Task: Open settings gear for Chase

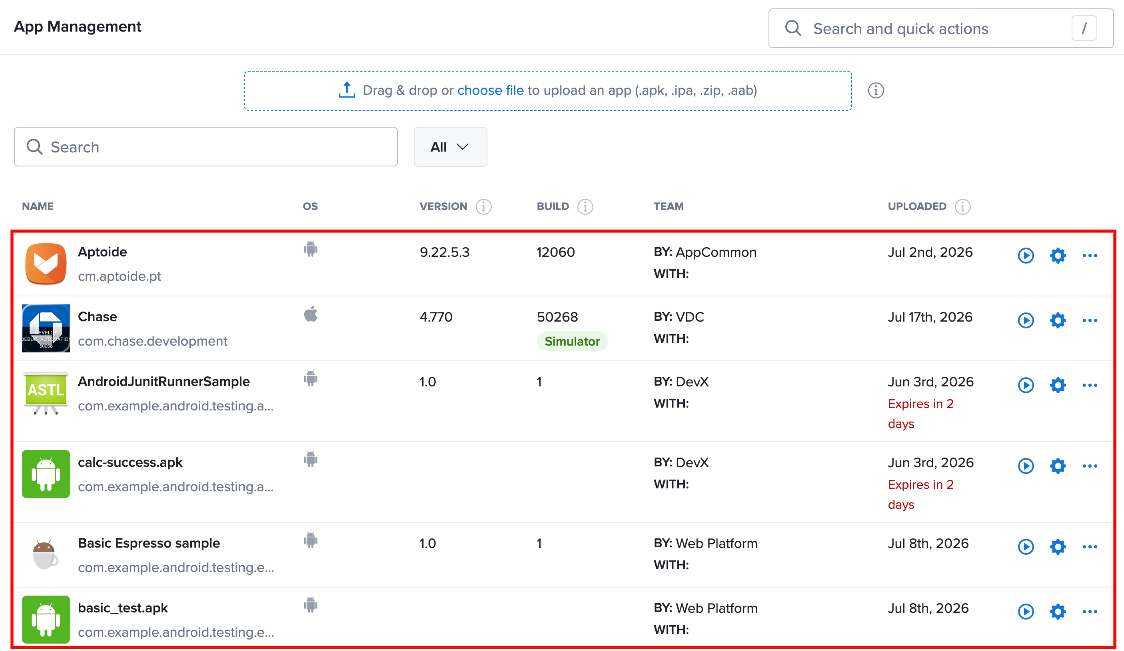Action: 1057,320
